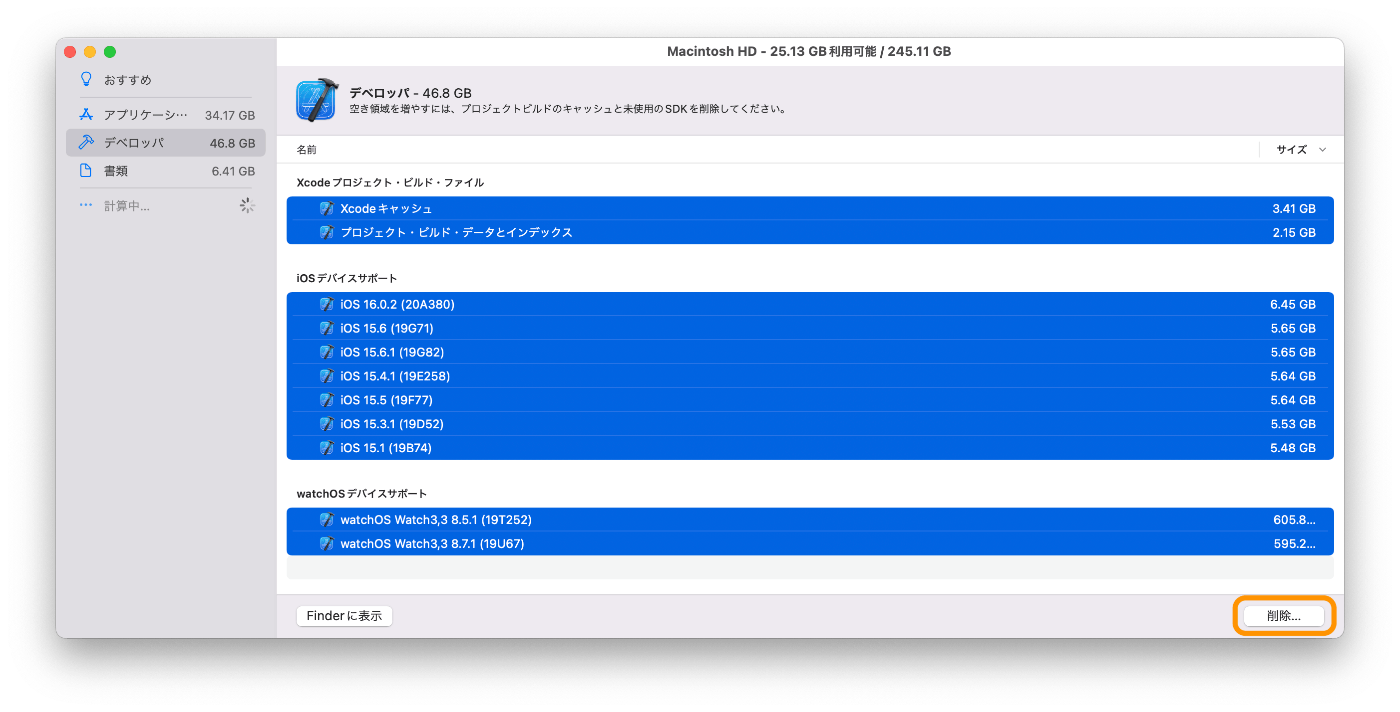The height and width of the screenshot is (712, 1400).
Task: Click the iOSデバイスサポート section heading
Action: point(347,278)
